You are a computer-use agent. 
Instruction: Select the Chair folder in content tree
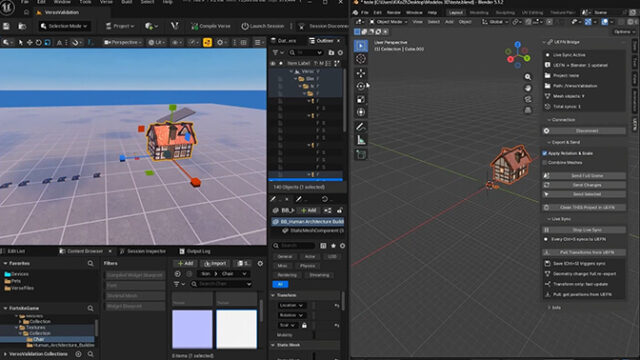point(38,339)
